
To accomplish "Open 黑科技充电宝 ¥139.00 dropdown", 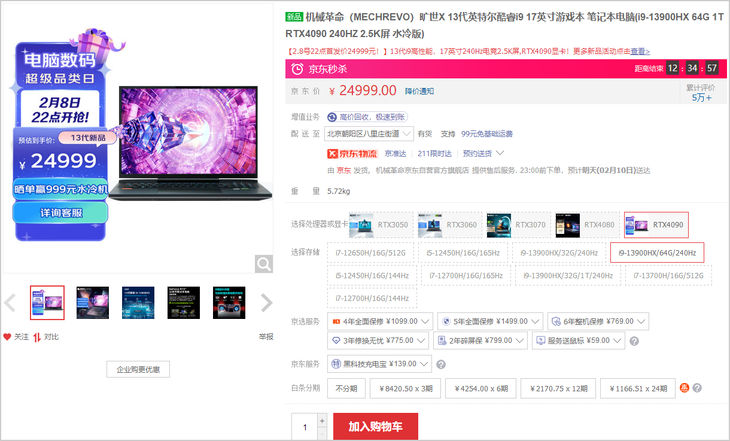I will (379, 364).
